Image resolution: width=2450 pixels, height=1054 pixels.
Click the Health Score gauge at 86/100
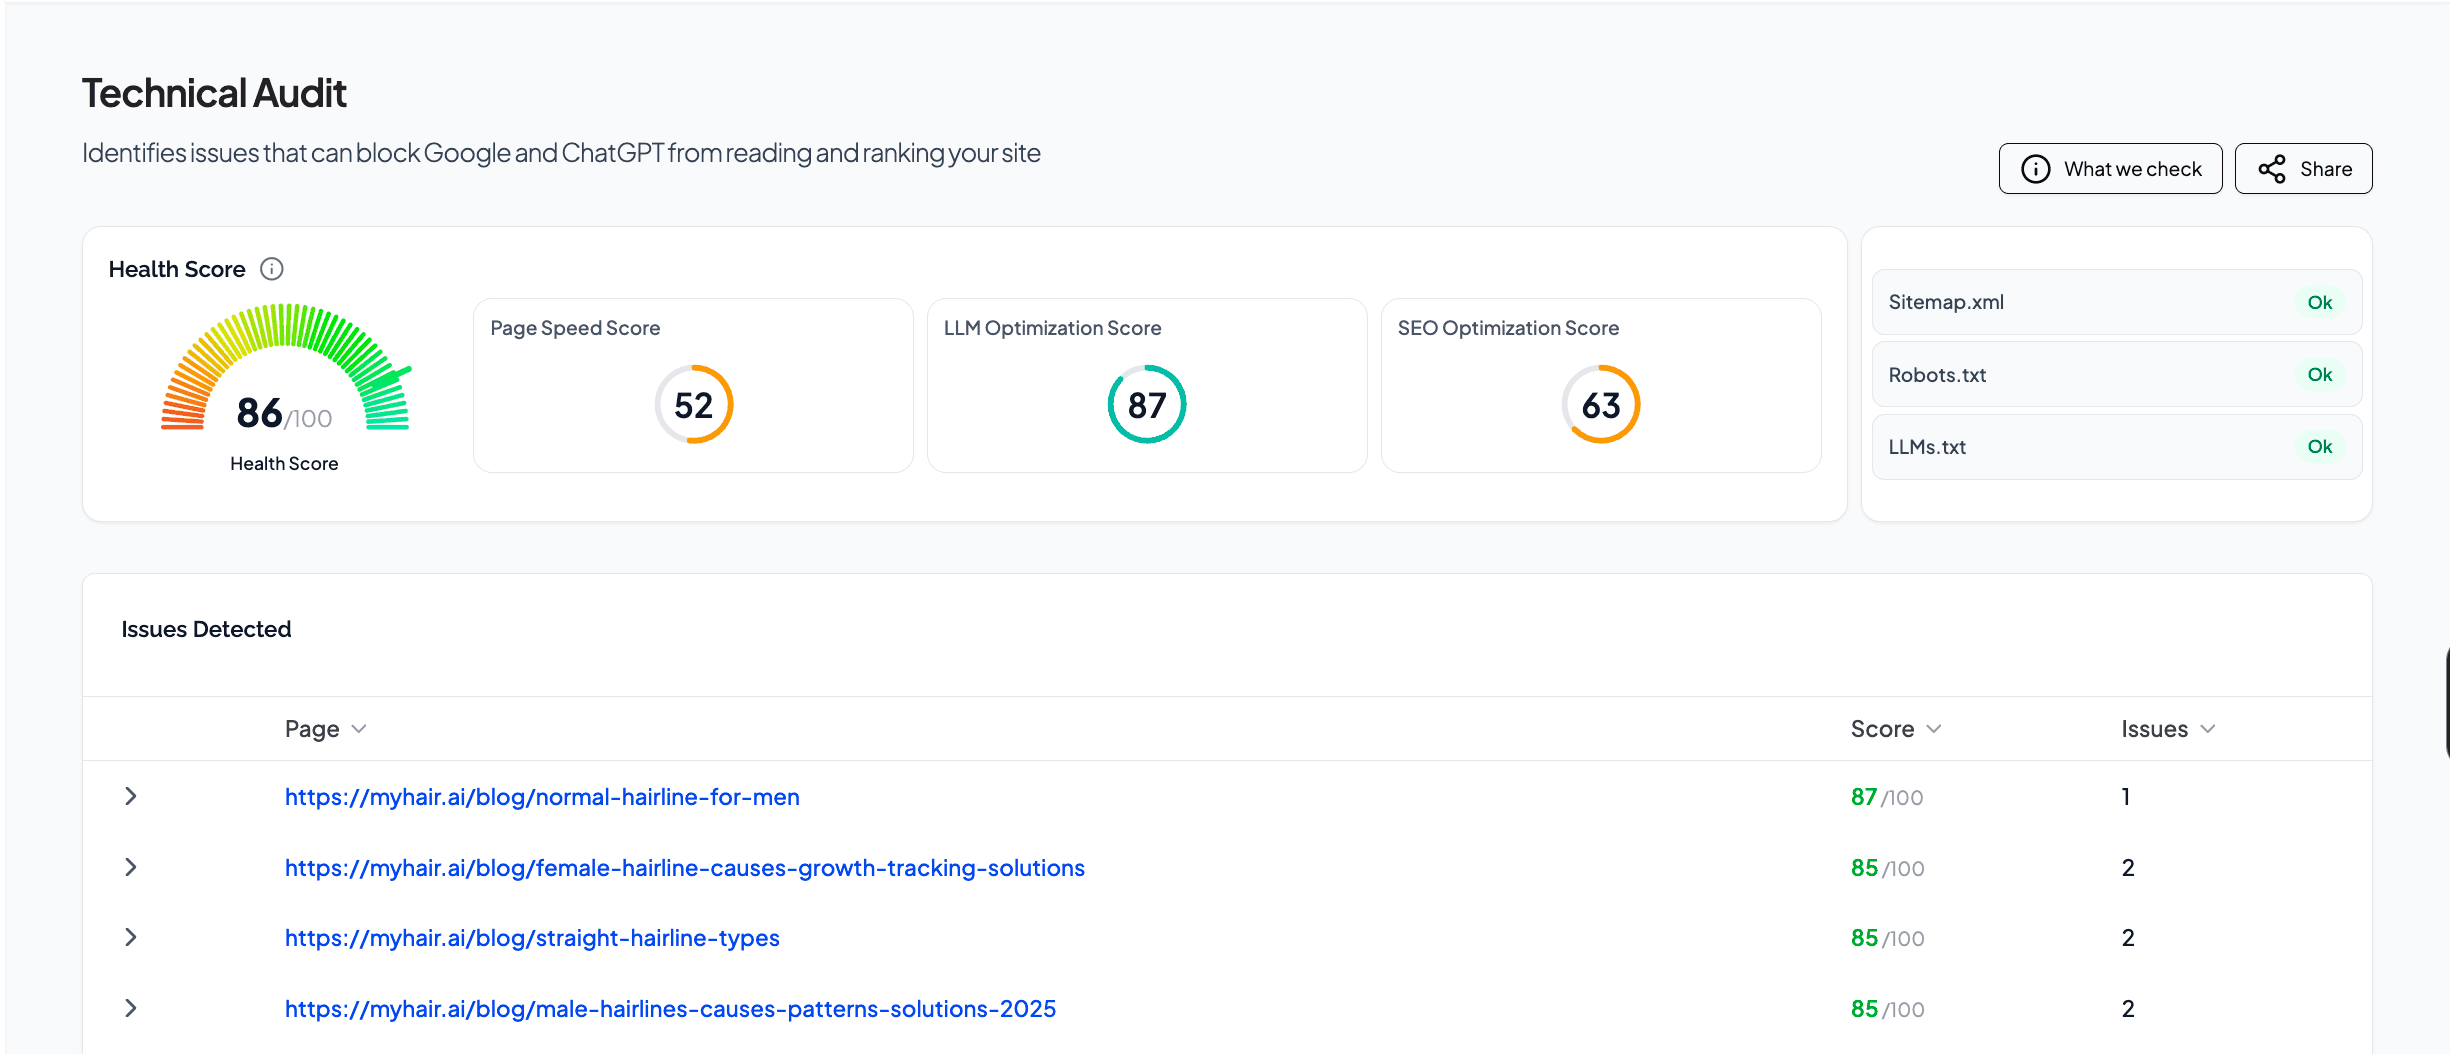point(285,368)
